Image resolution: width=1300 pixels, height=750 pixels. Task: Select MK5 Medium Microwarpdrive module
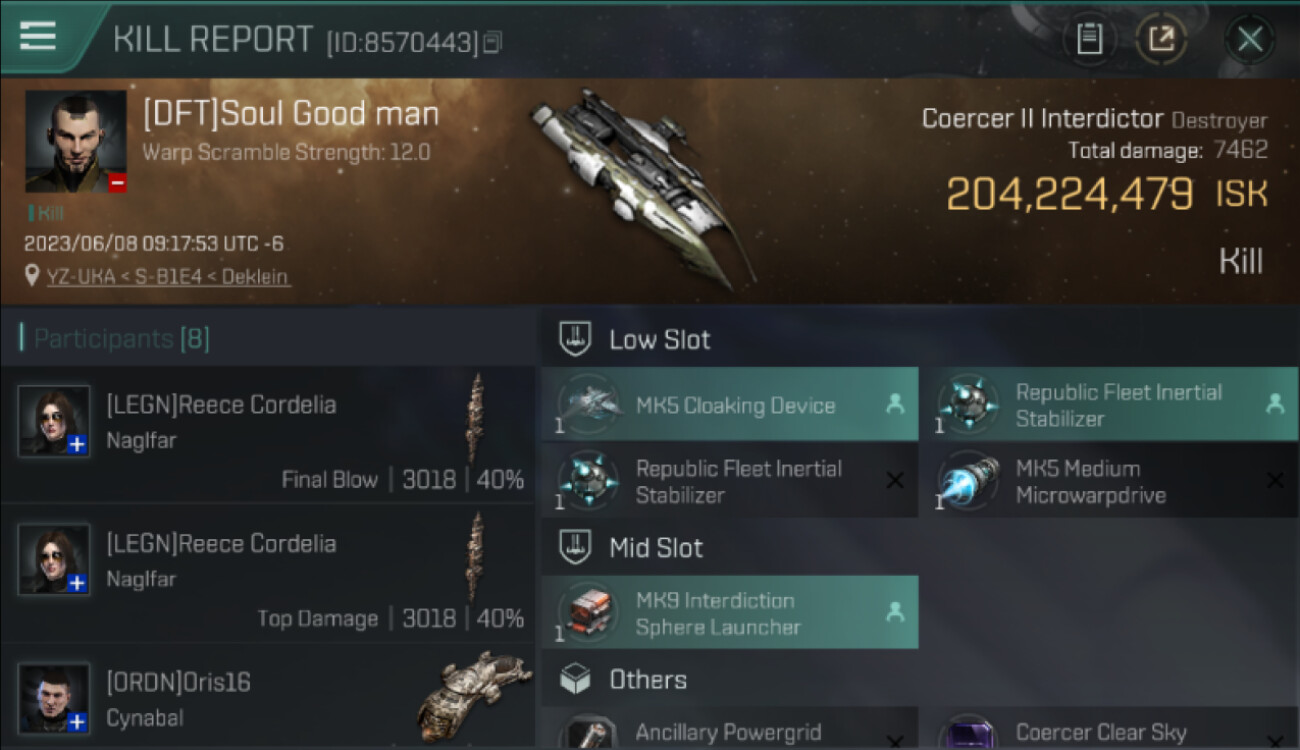pyautogui.click(x=1108, y=481)
